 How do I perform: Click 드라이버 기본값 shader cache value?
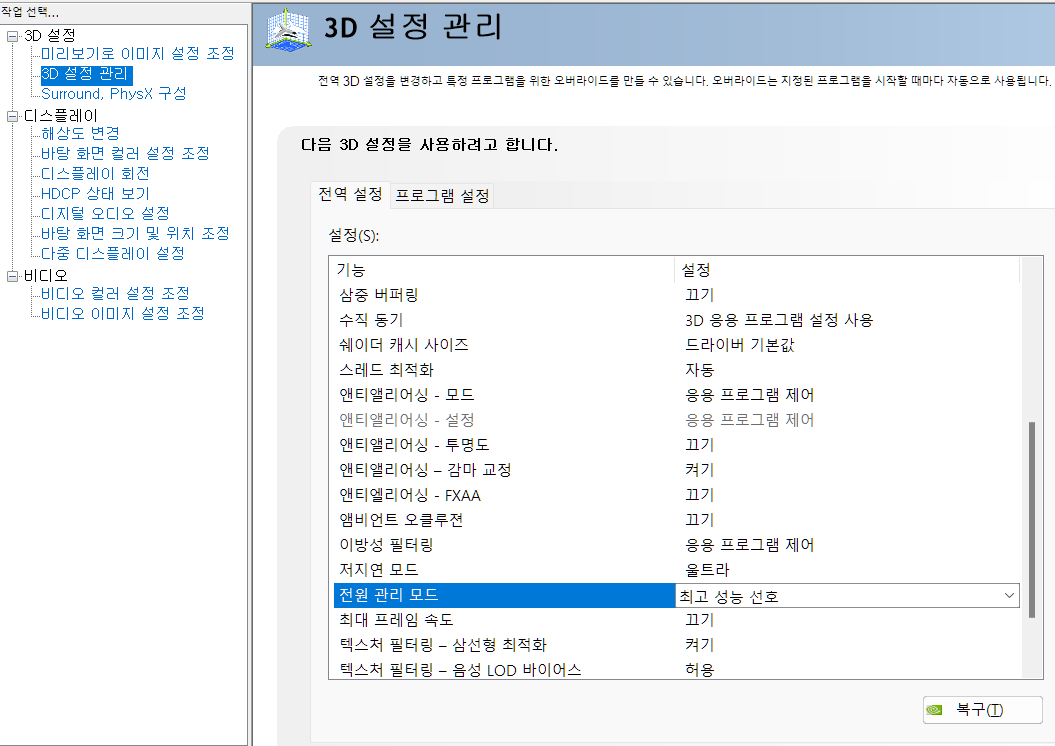coord(739,344)
